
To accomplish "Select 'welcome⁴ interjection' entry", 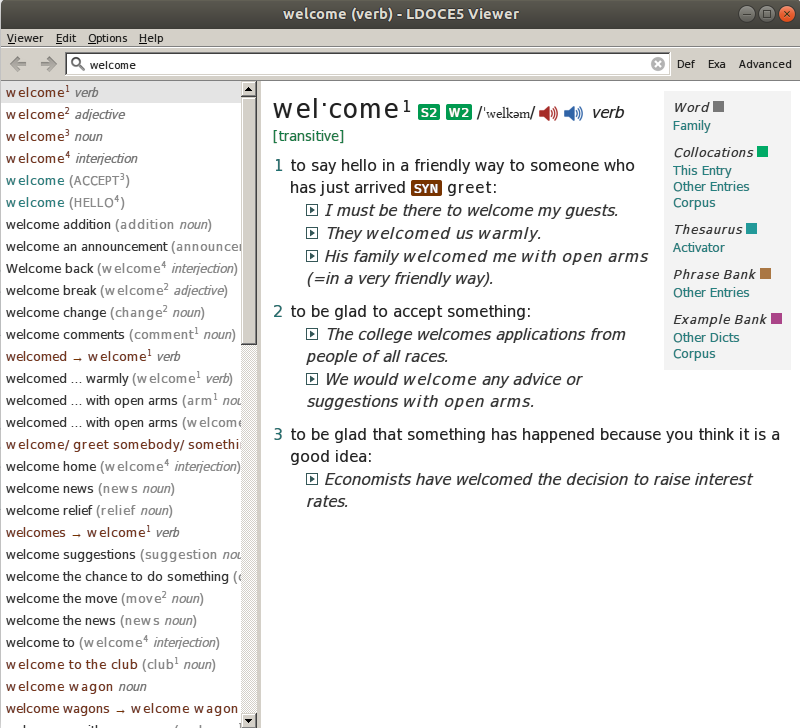I will [121, 158].
